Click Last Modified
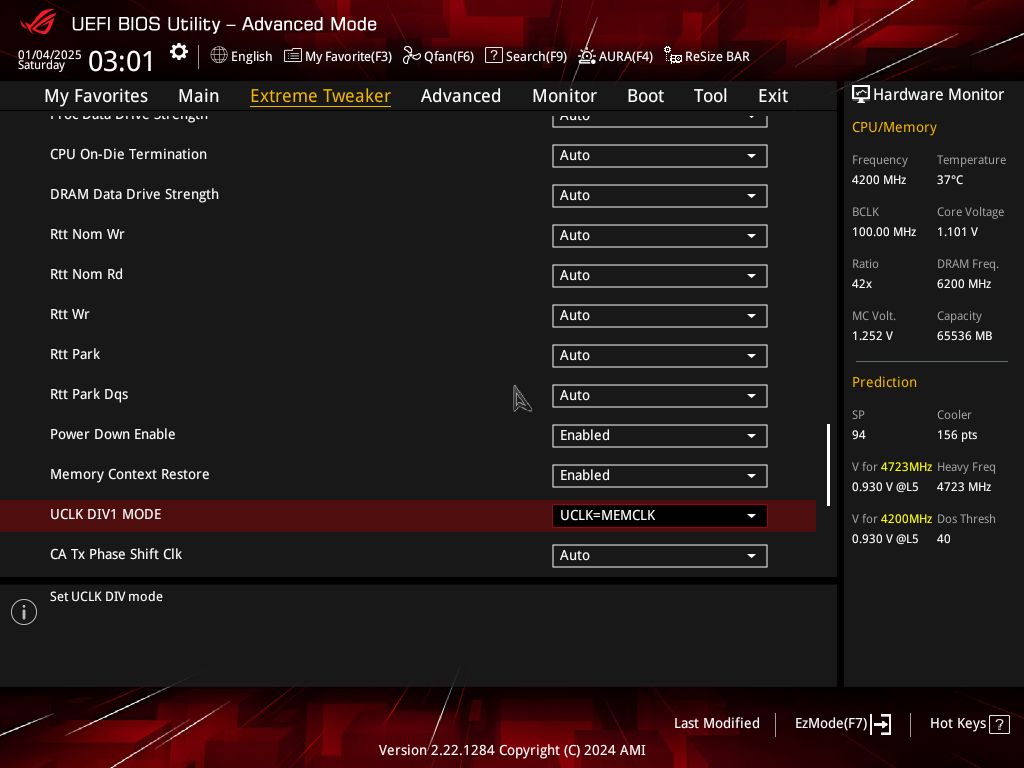The width and height of the screenshot is (1024, 768). [x=716, y=723]
